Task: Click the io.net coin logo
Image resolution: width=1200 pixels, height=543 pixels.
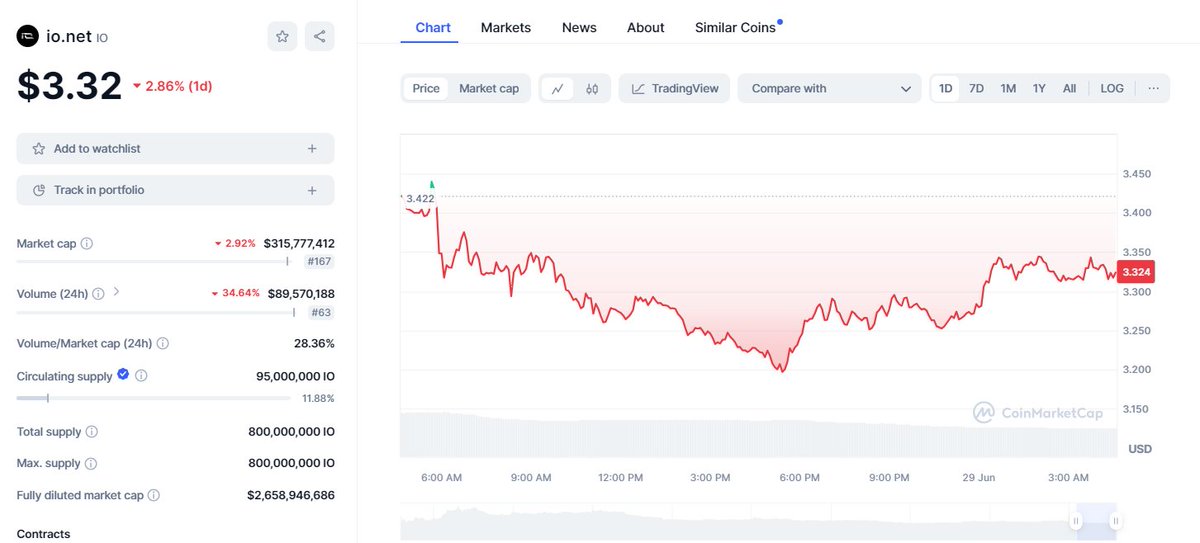Action: click(x=27, y=37)
